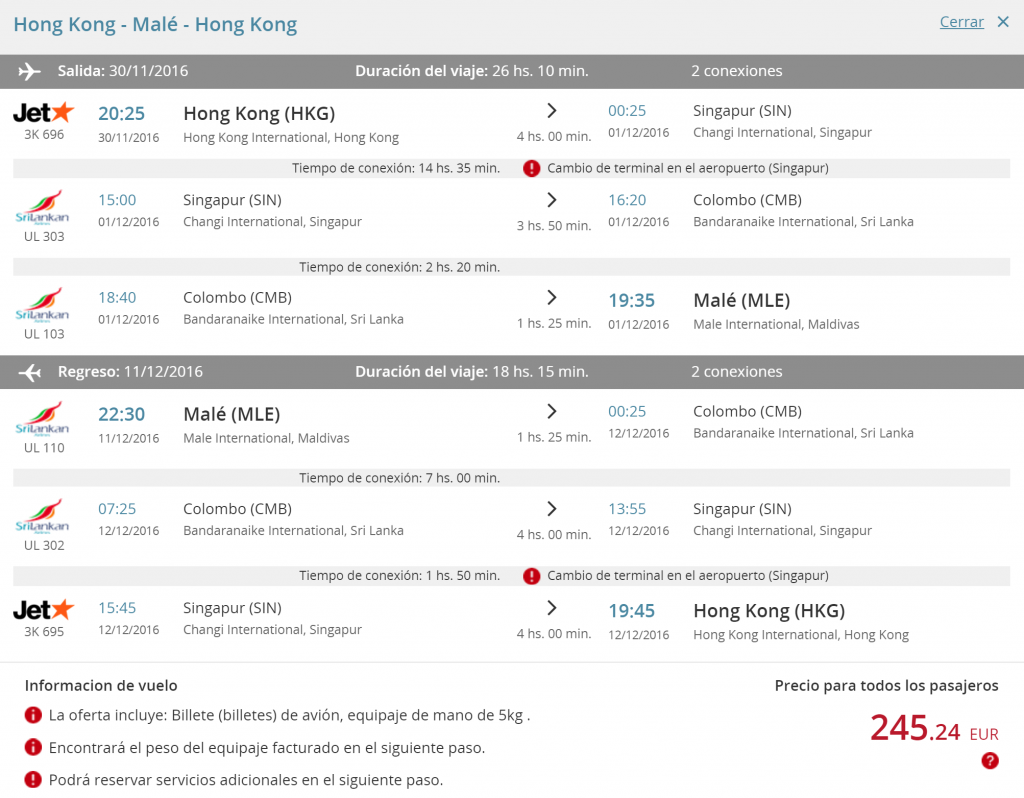The width and height of the screenshot is (1024, 798).
Task: Click the return airplane icon next to Regreso
Action: (29, 372)
